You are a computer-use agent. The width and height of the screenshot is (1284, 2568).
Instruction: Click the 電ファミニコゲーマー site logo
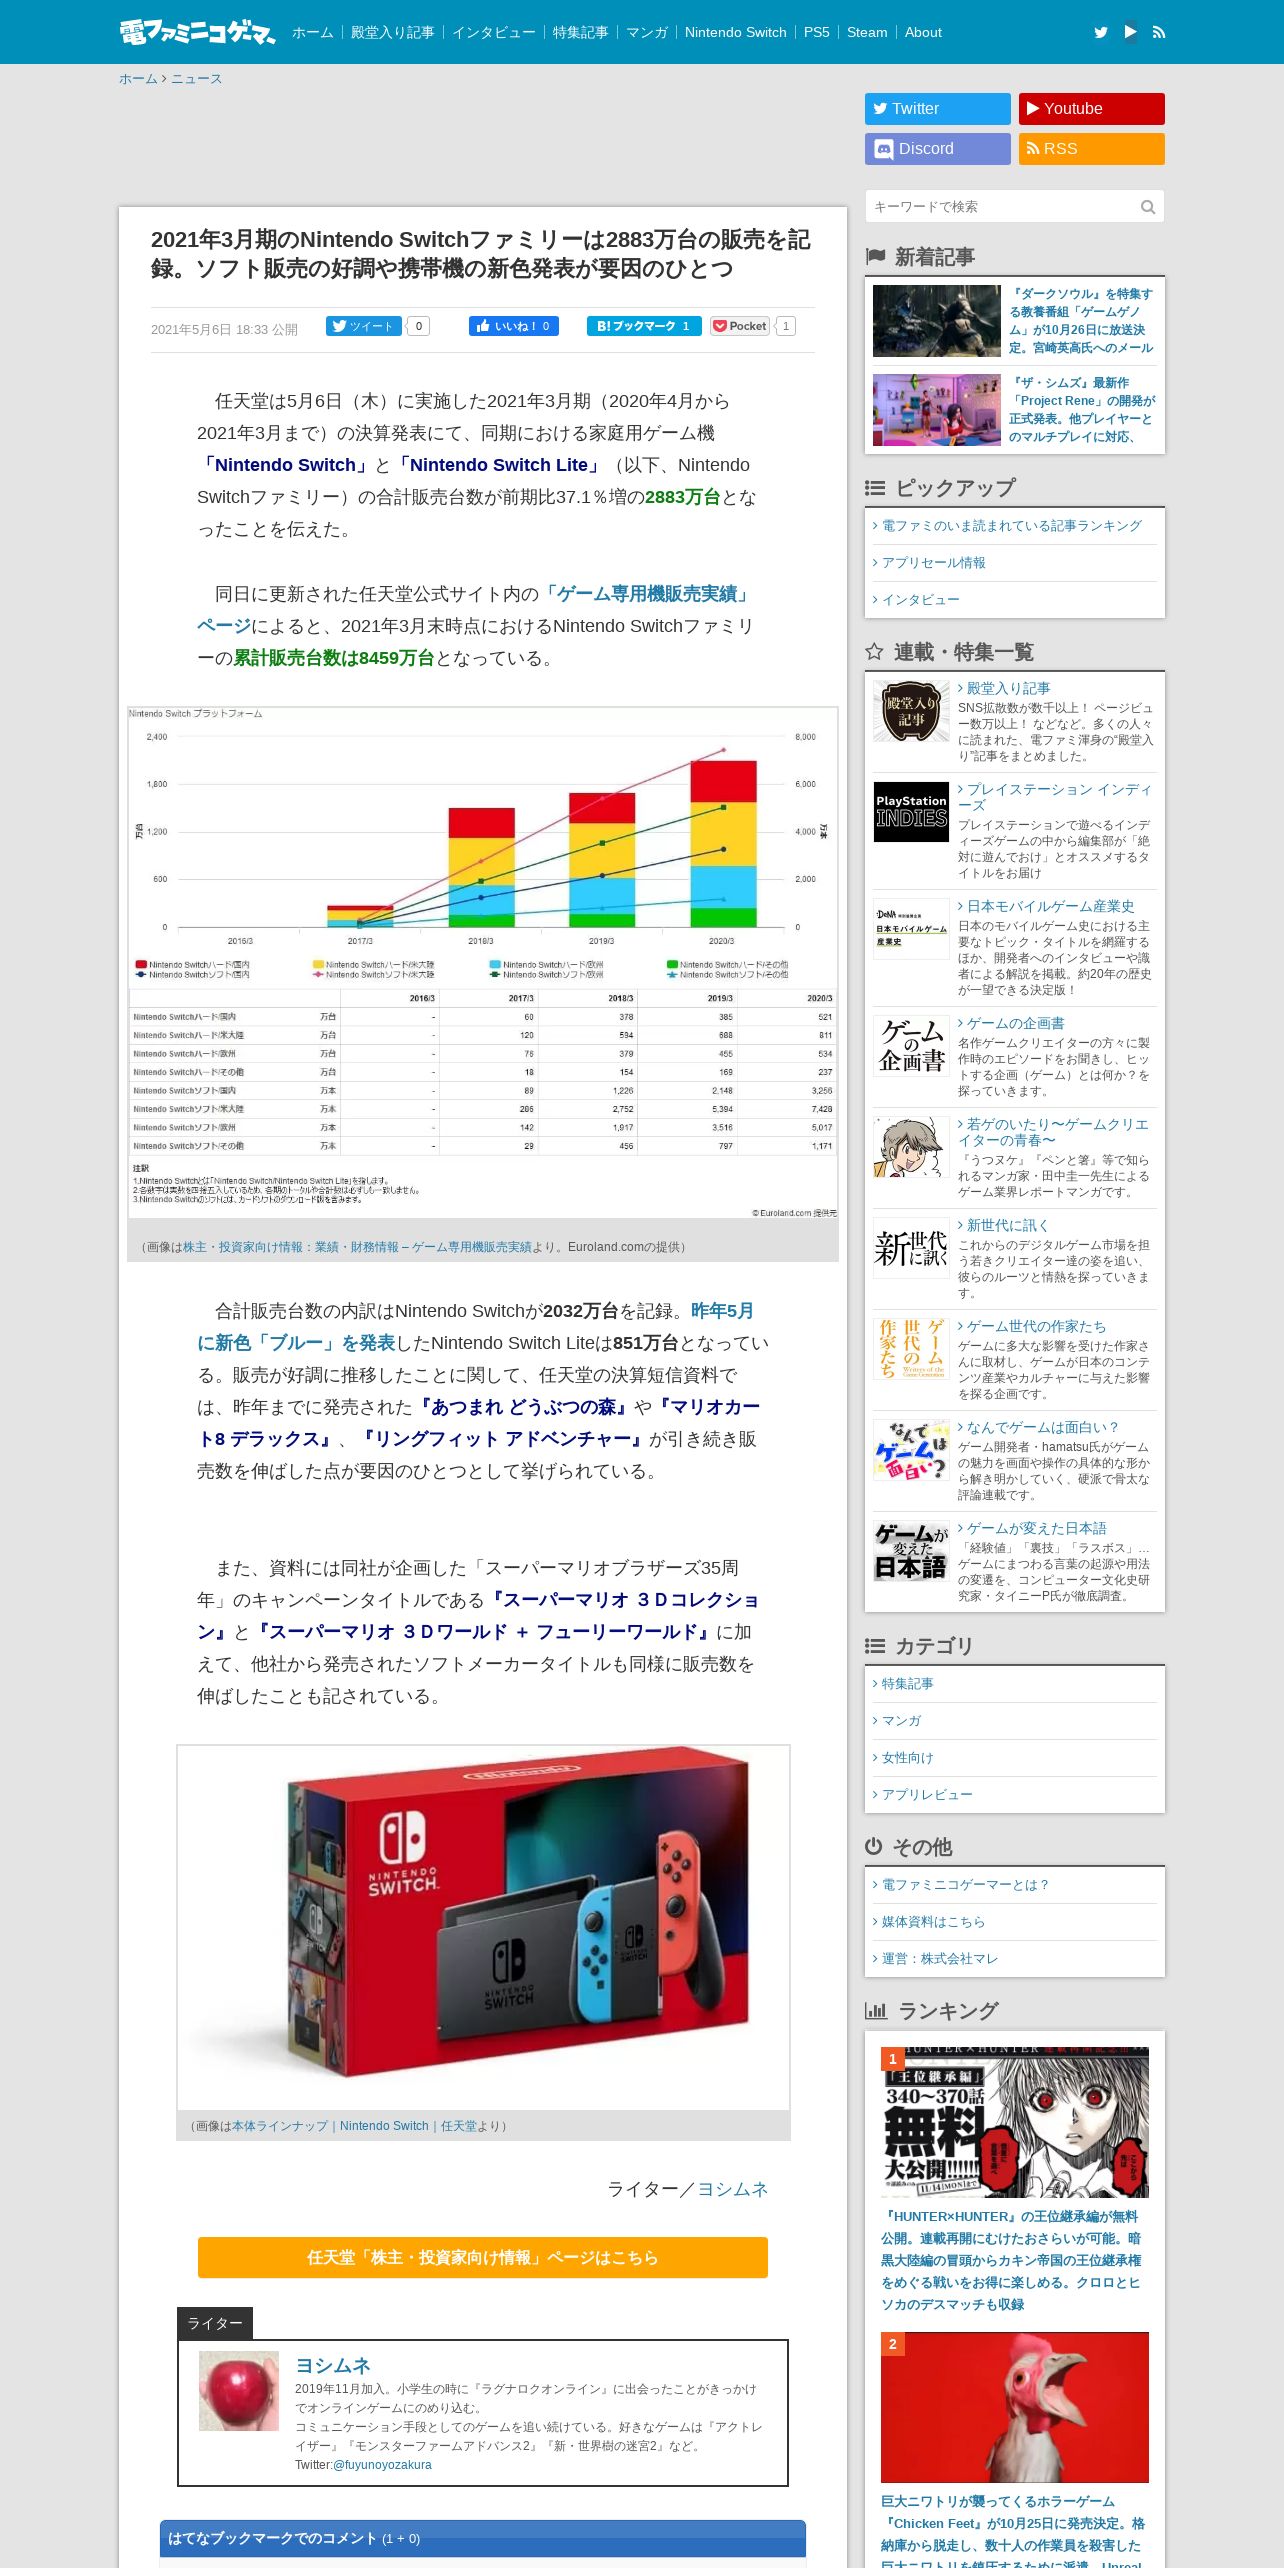coord(197,32)
